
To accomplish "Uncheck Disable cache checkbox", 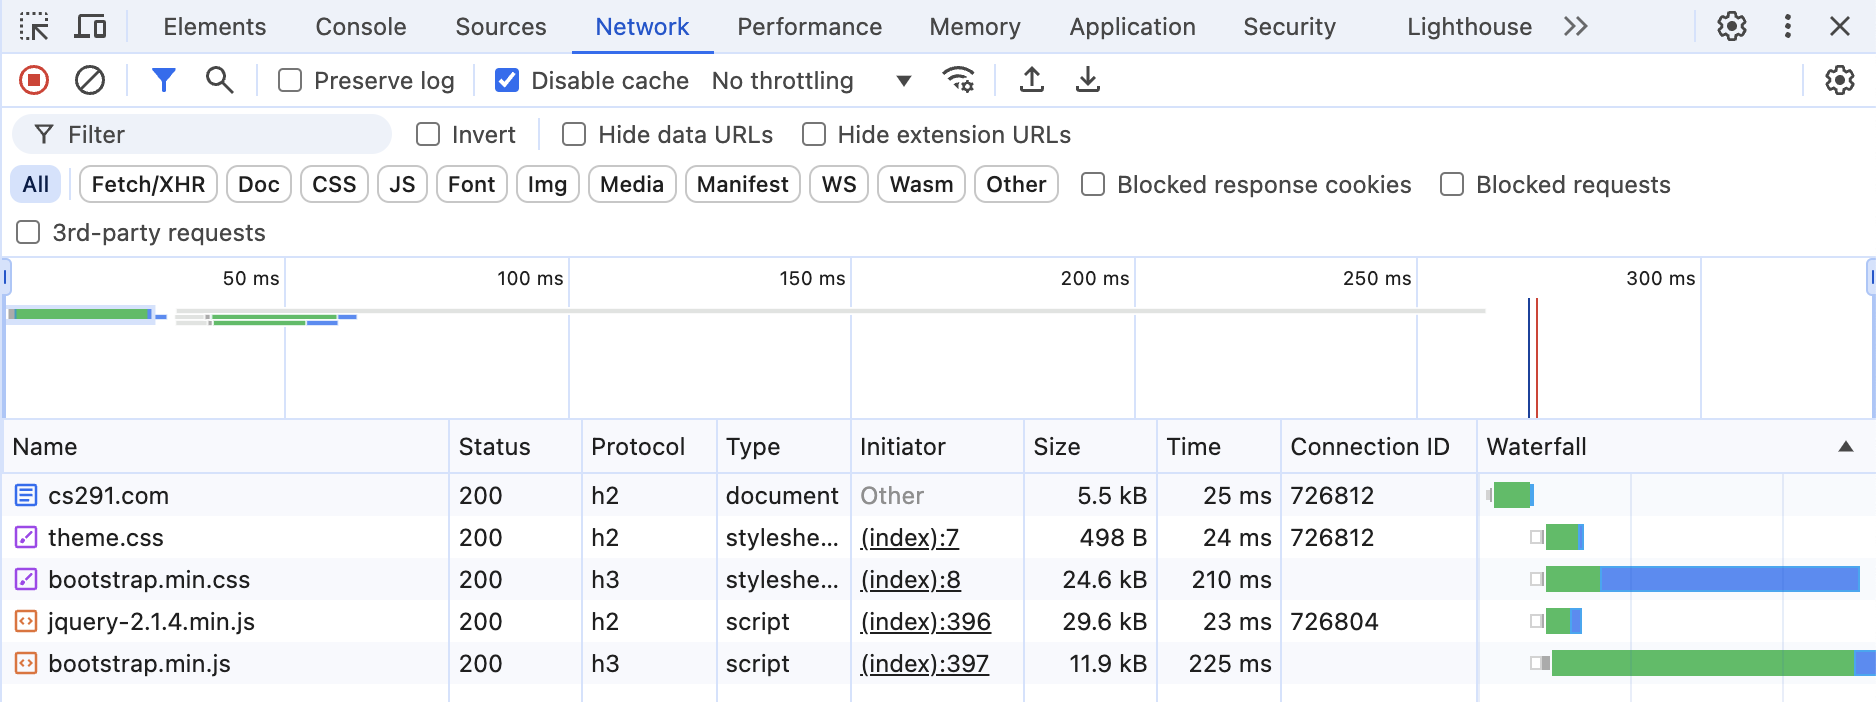I will click(507, 80).
